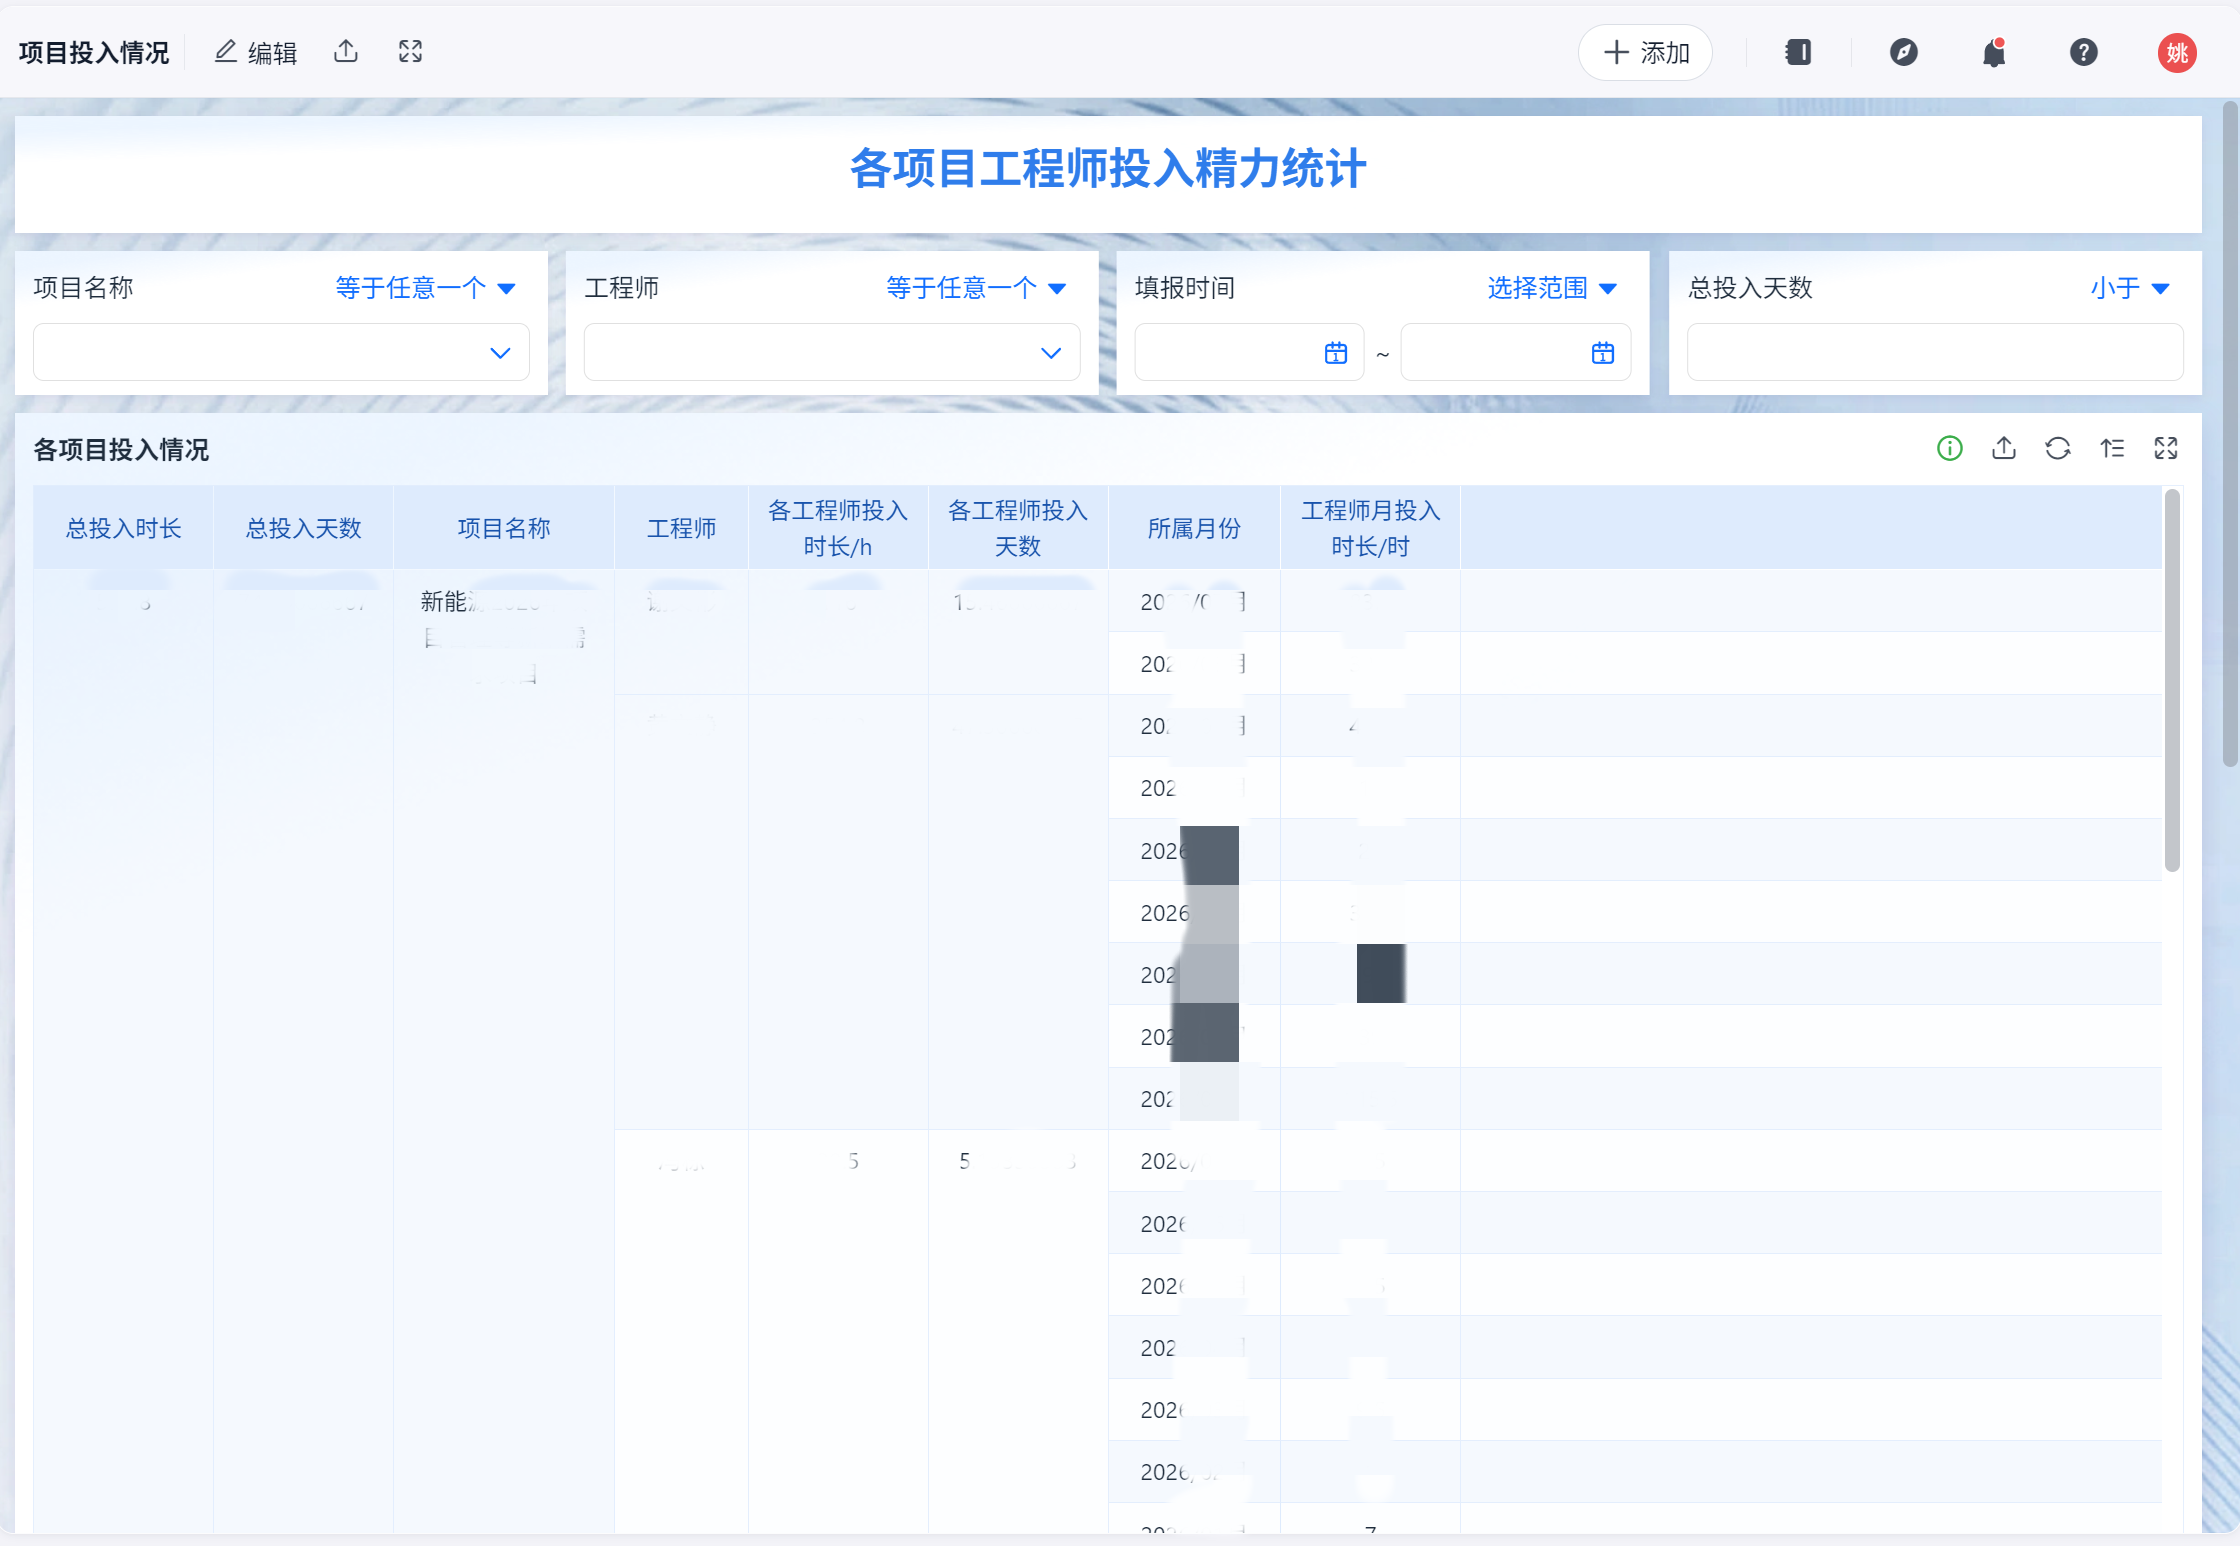Click the 总投入时长 column header
The image size is (2240, 1546).
pyautogui.click(x=123, y=528)
